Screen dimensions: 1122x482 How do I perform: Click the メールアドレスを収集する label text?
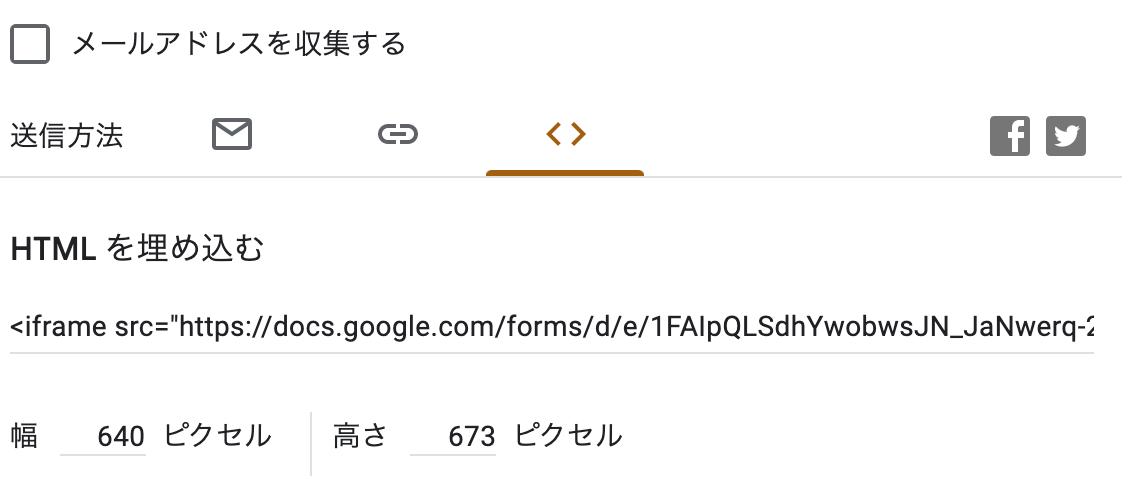[x=239, y=44]
